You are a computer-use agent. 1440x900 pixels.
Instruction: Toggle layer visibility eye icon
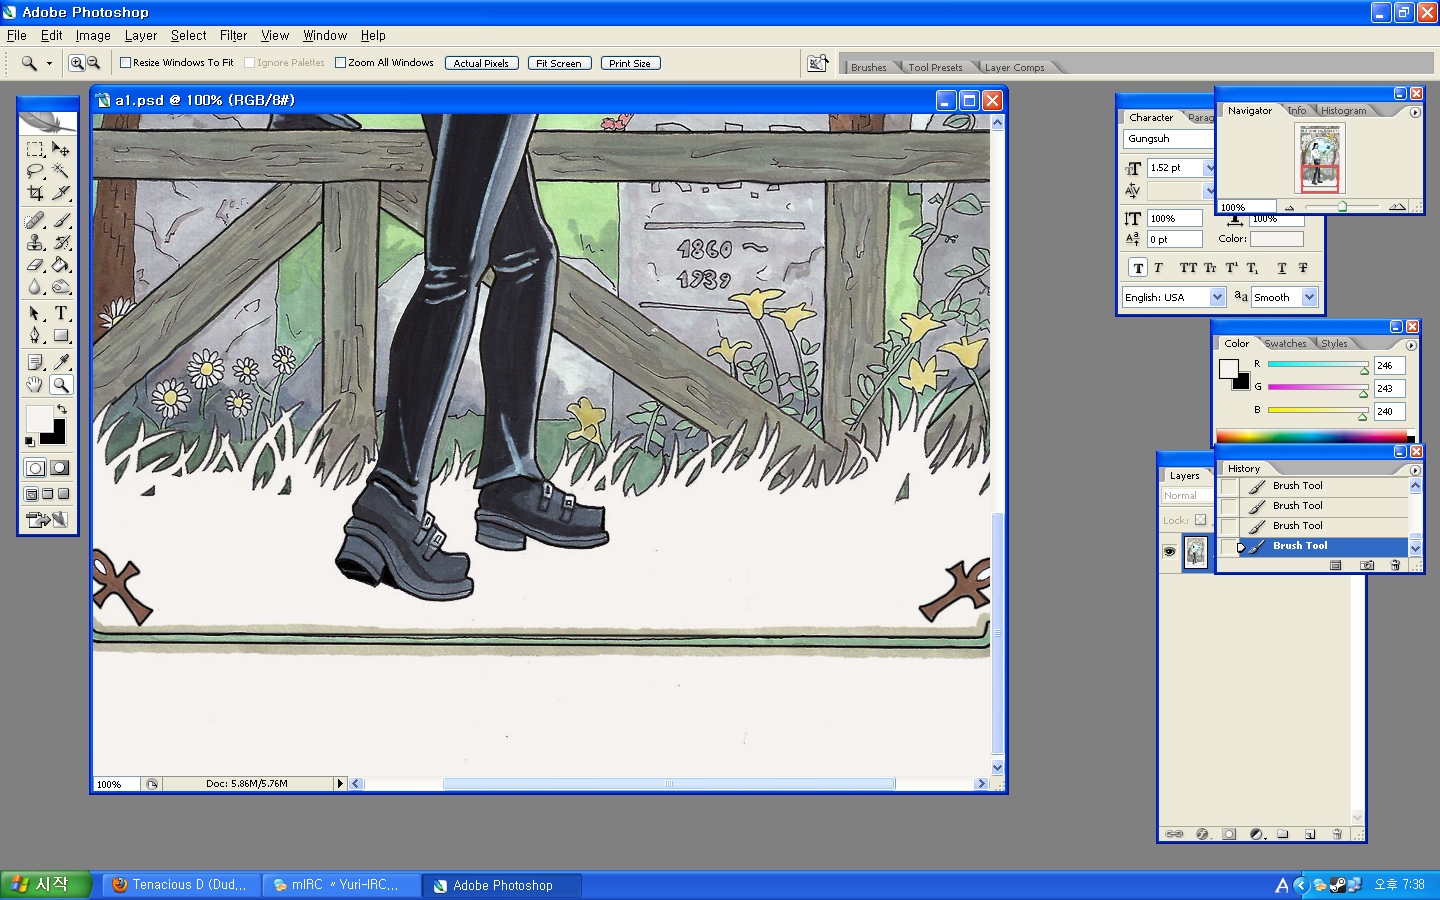click(x=1169, y=551)
